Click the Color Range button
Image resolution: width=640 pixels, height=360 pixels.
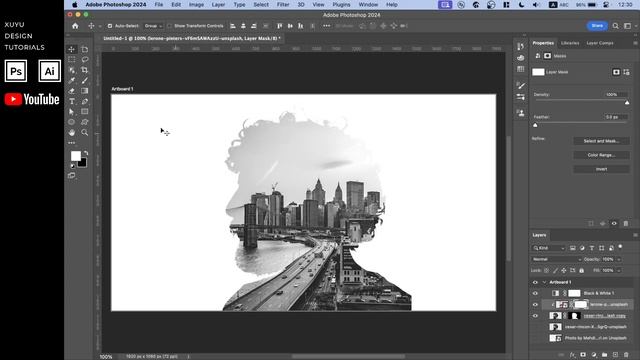click(601, 155)
